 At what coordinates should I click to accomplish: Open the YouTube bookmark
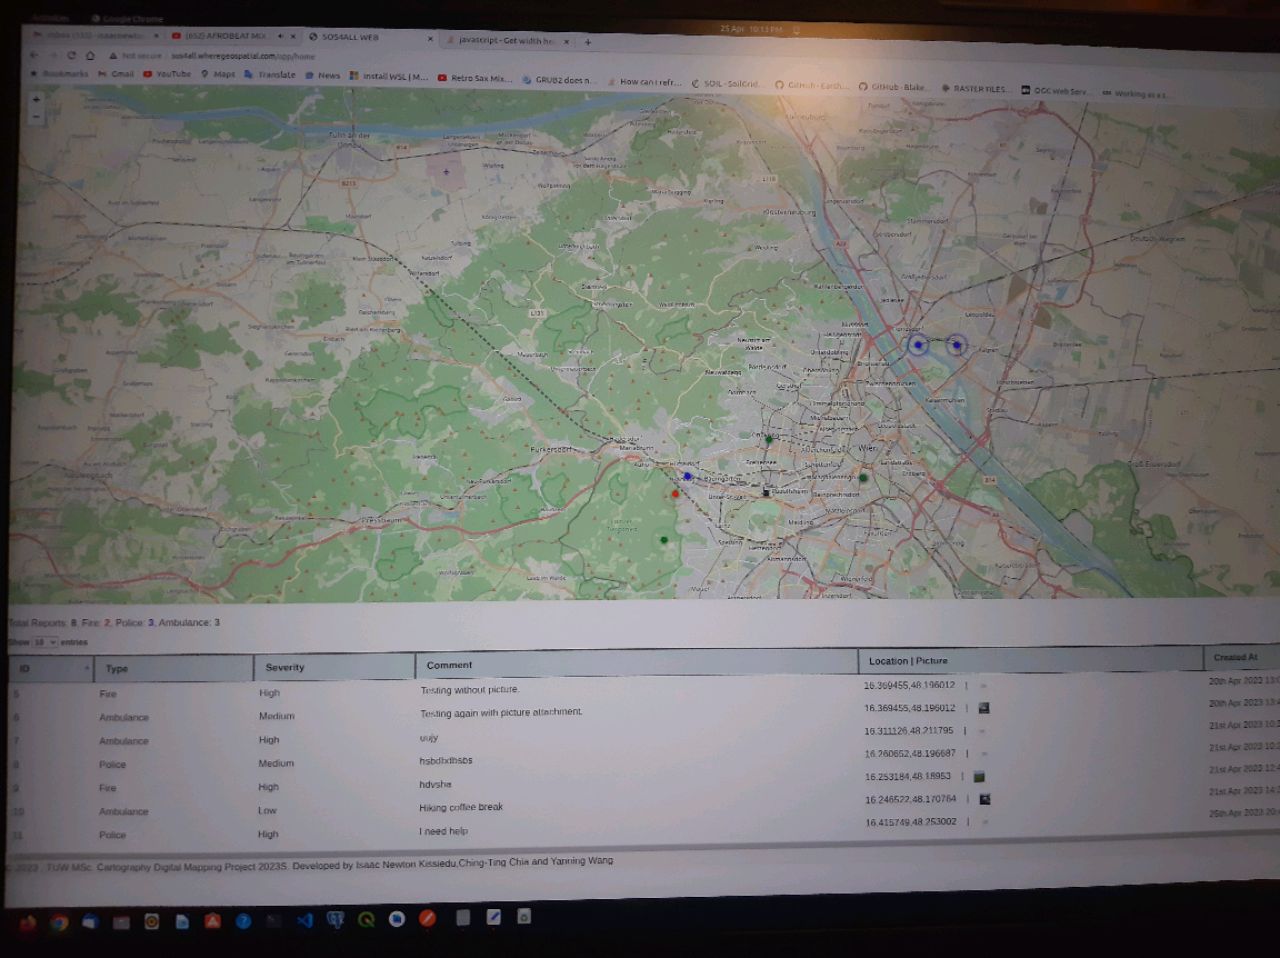click(167, 74)
